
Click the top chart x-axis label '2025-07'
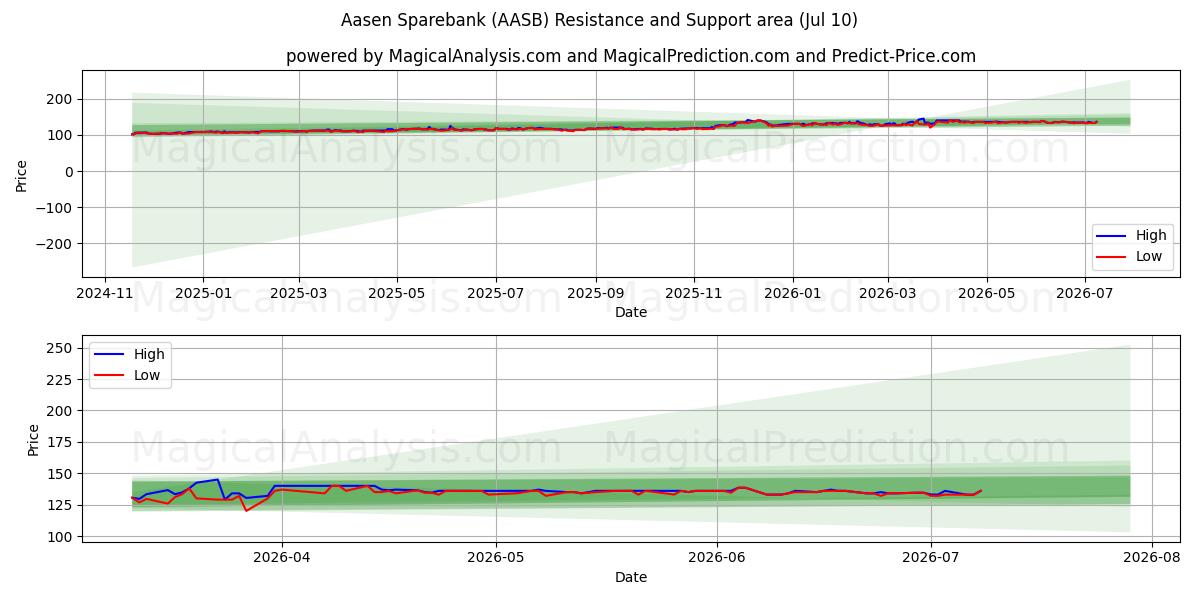pyautogui.click(x=495, y=295)
